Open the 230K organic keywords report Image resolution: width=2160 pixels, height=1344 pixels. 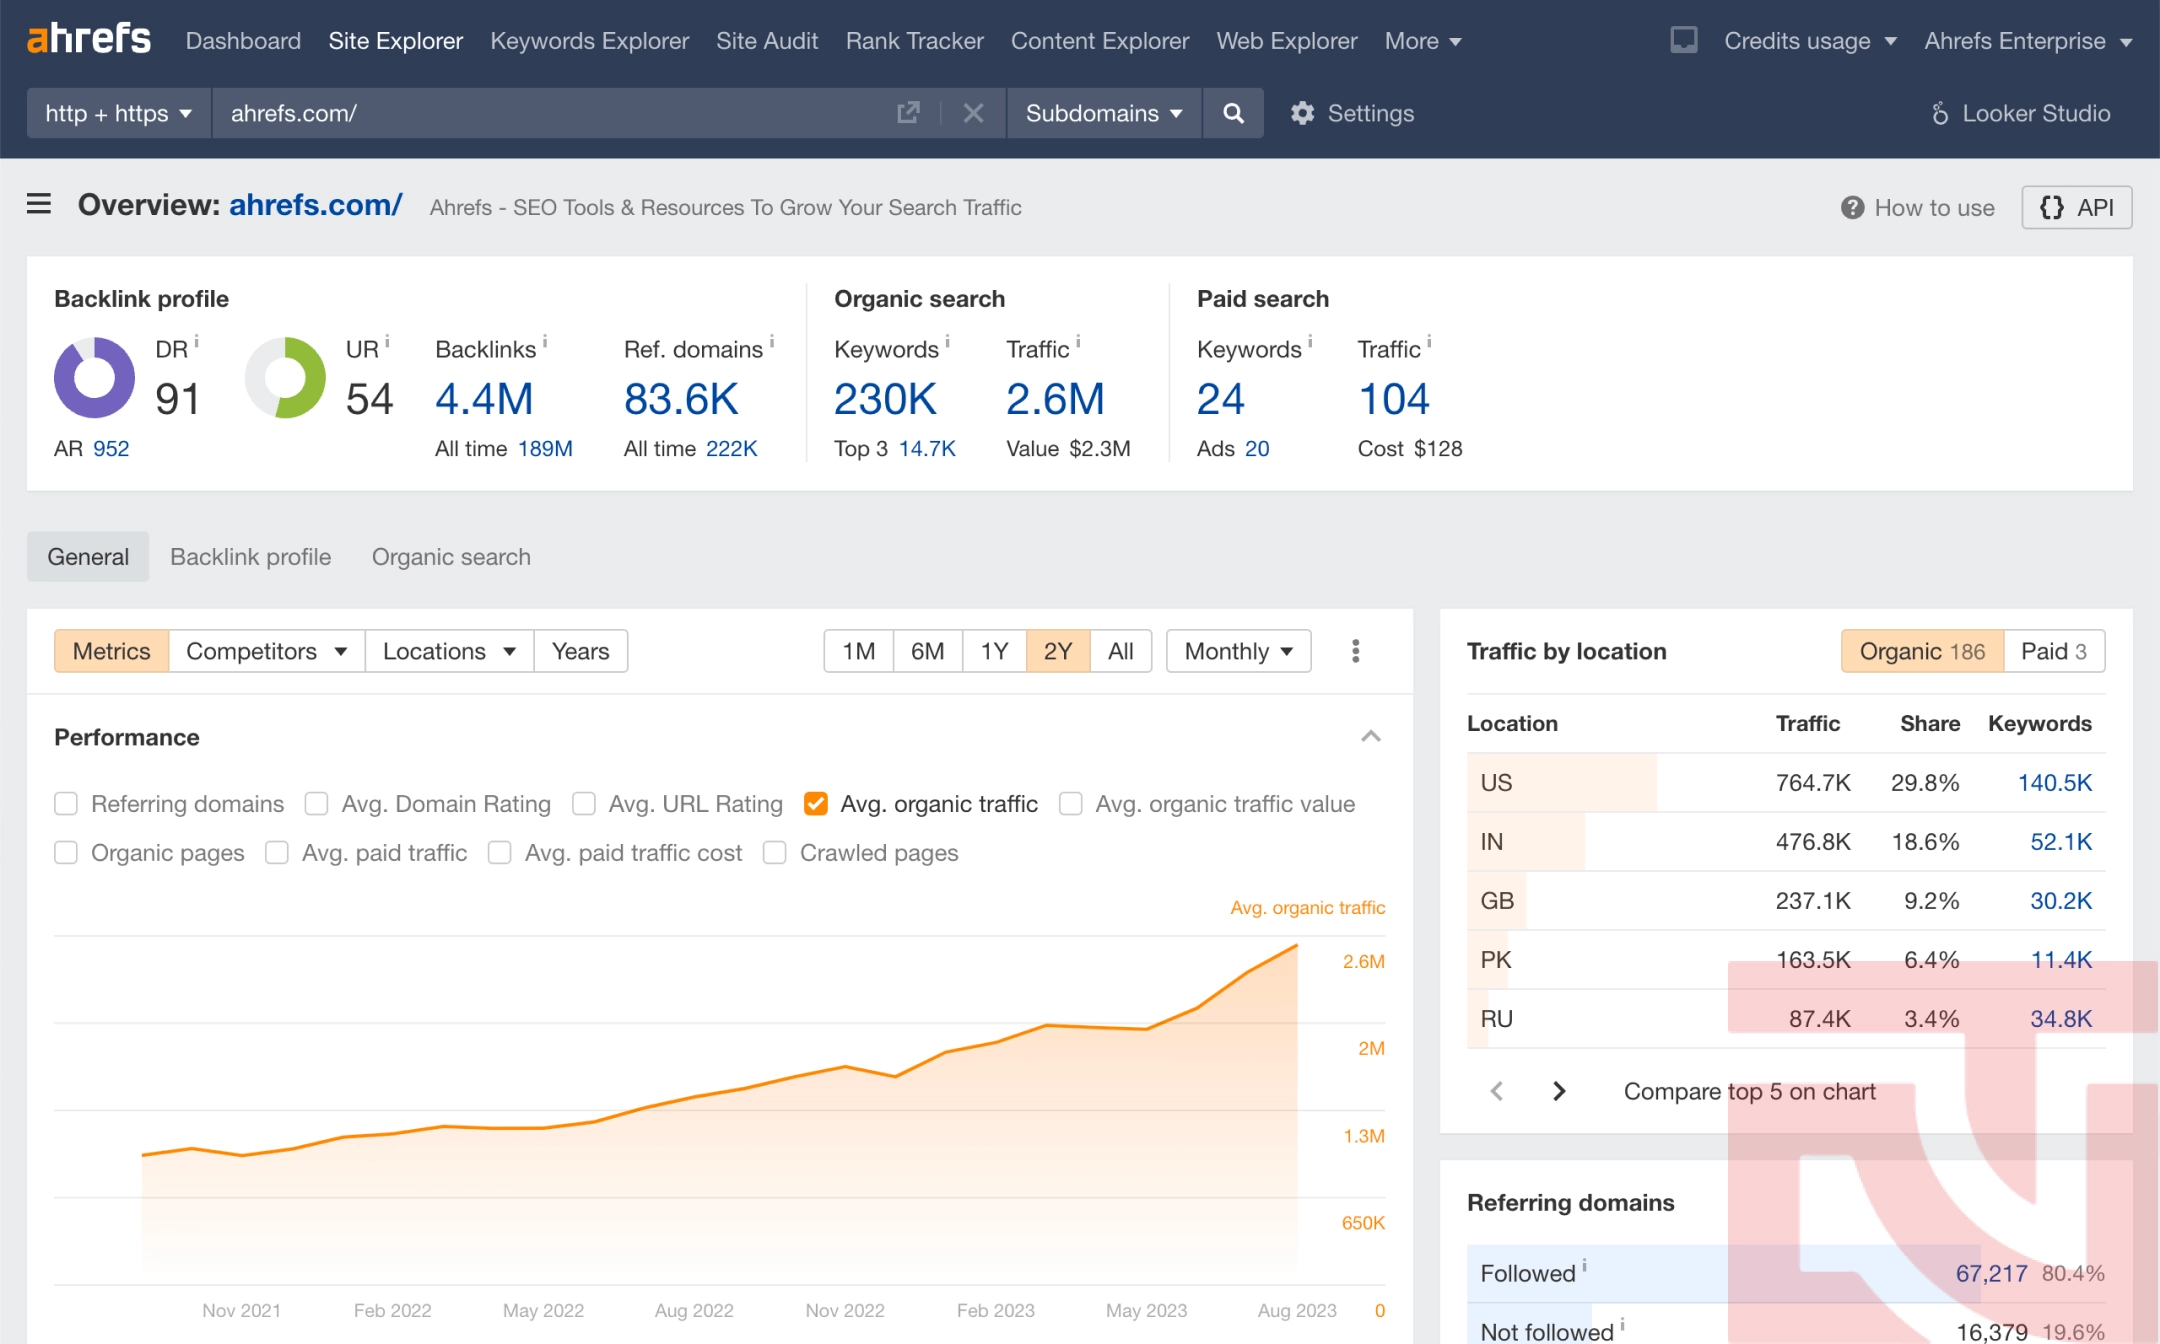[885, 399]
